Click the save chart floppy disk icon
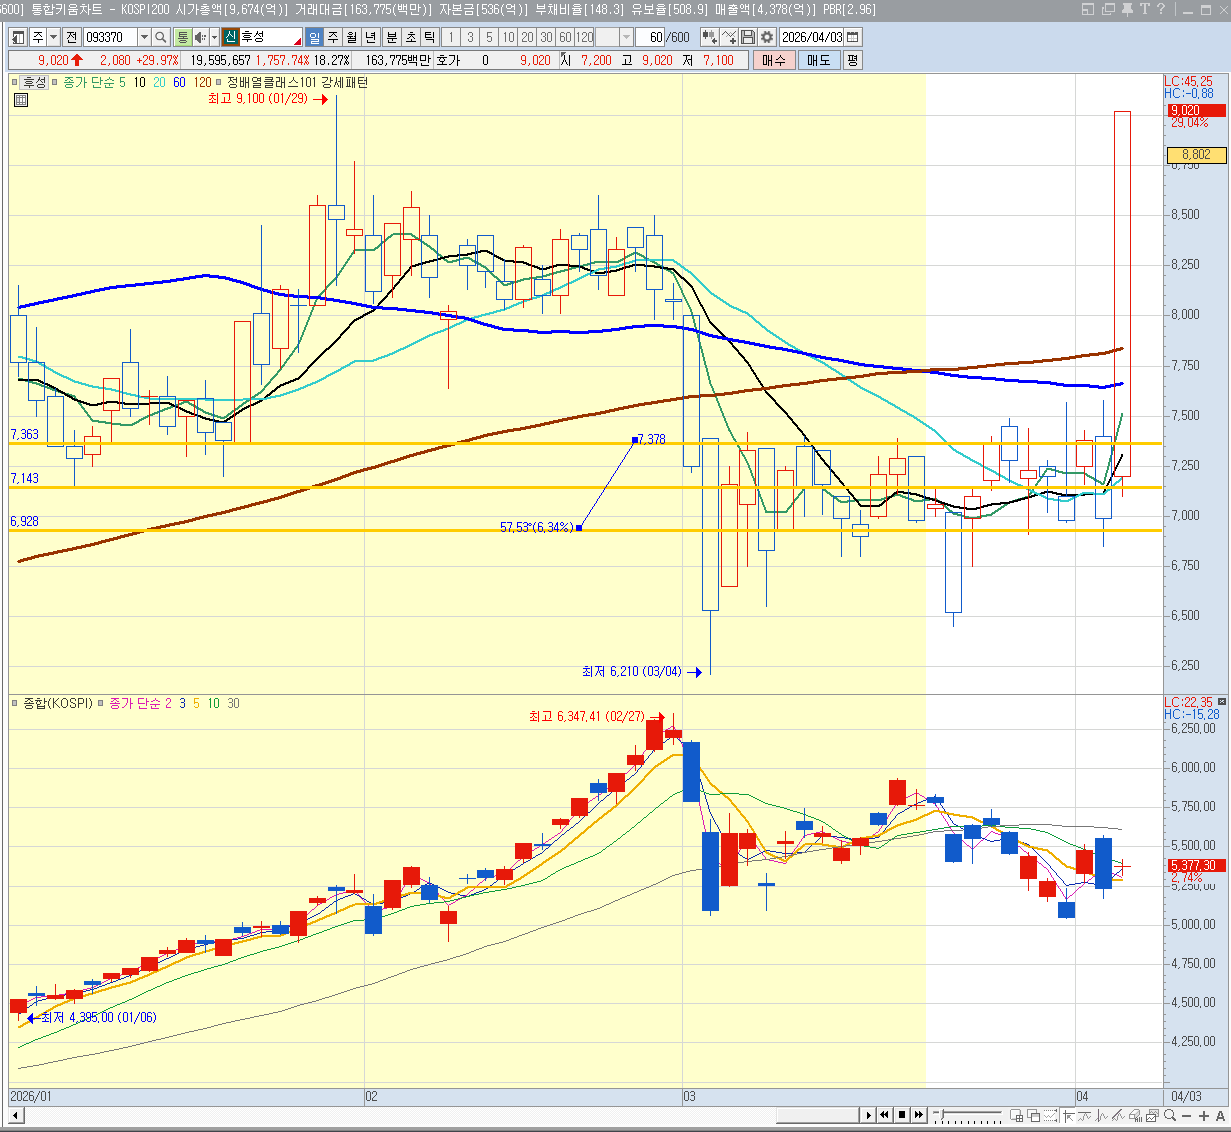This screenshot has width=1231, height=1132. point(748,37)
